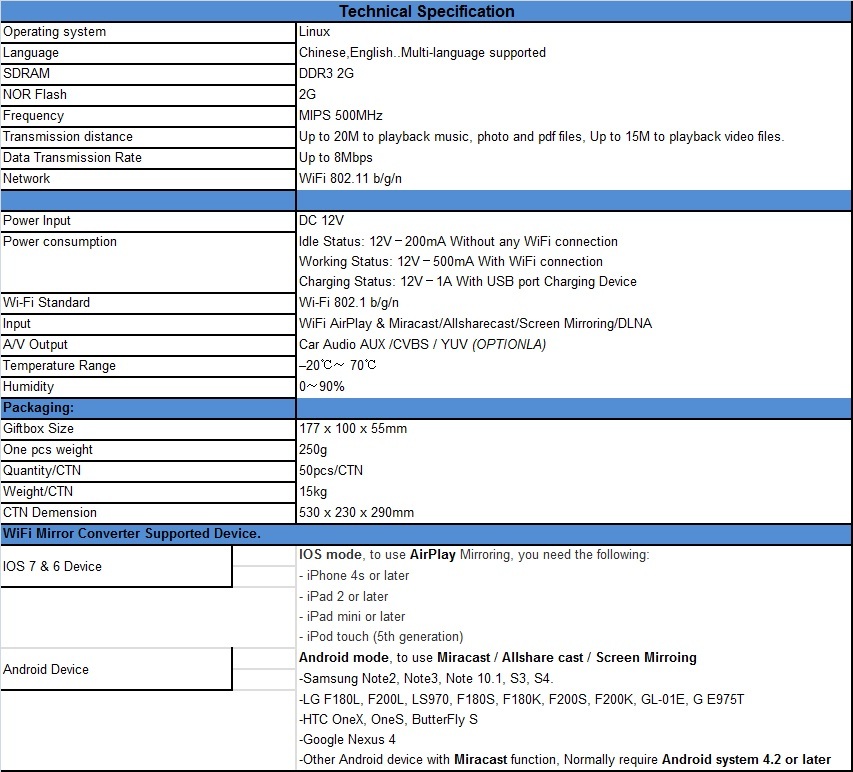Click the '- iPhone 4s or later' line
The width and height of the screenshot is (853, 772).
(354, 576)
